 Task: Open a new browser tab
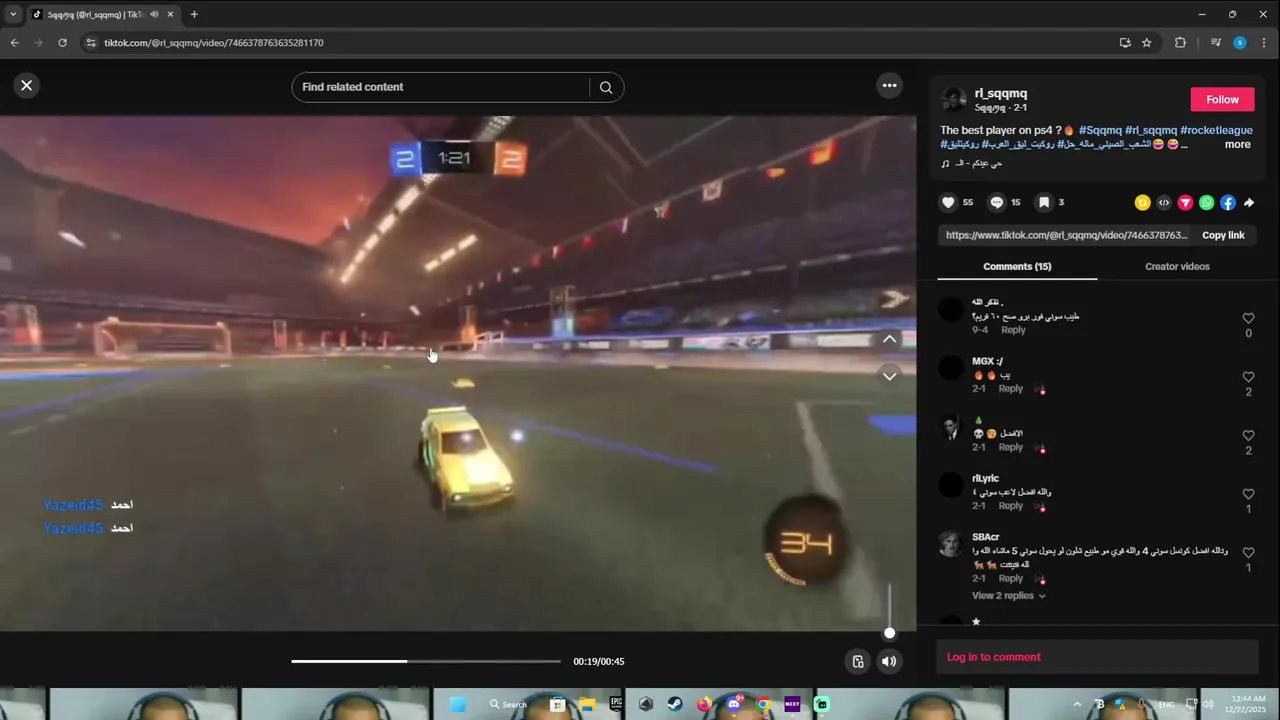point(194,14)
